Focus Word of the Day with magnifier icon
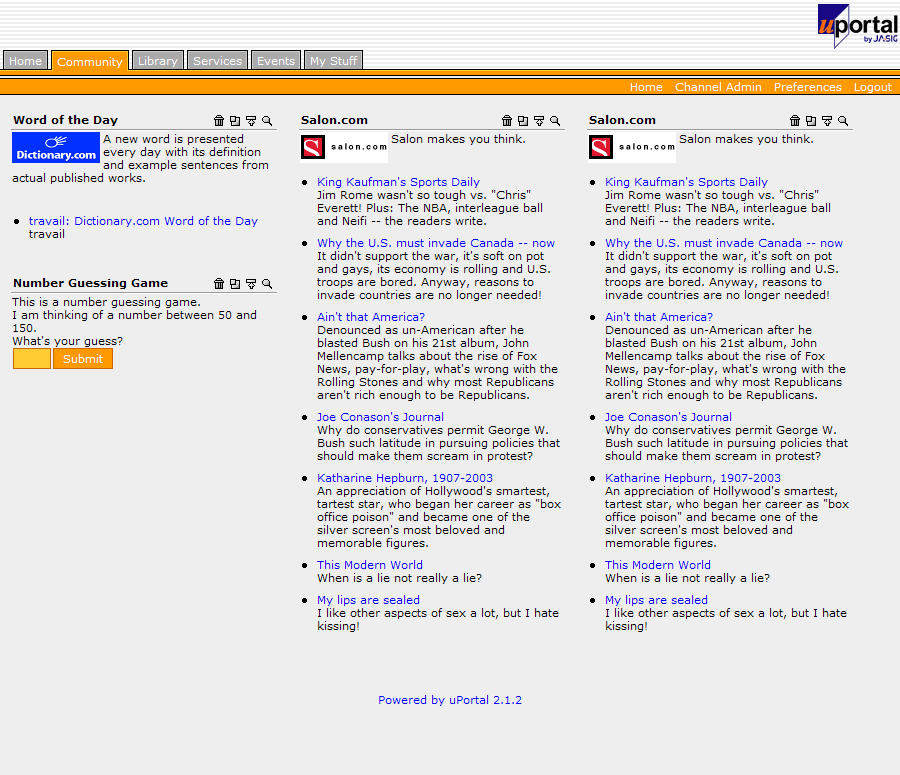This screenshot has width=900, height=775. [x=267, y=121]
